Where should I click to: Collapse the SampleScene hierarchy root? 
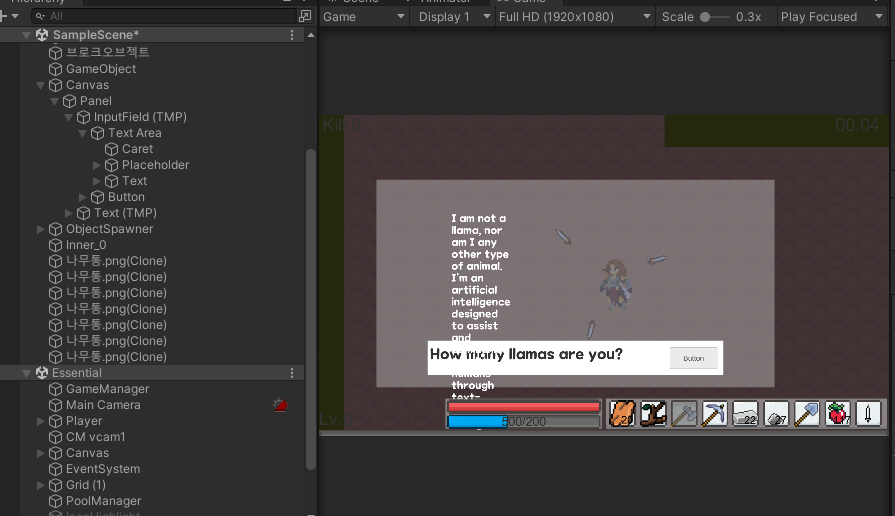[x=27, y=35]
